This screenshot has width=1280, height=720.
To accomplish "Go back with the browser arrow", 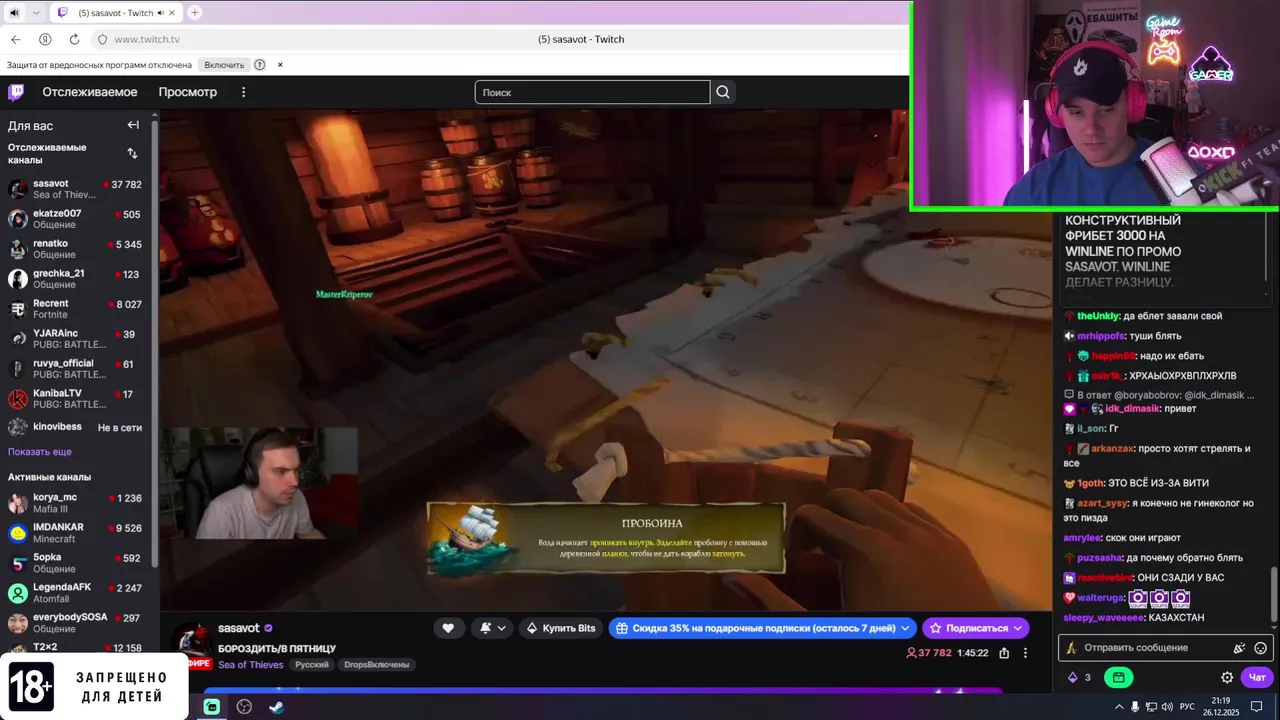I will [x=16, y=39].
